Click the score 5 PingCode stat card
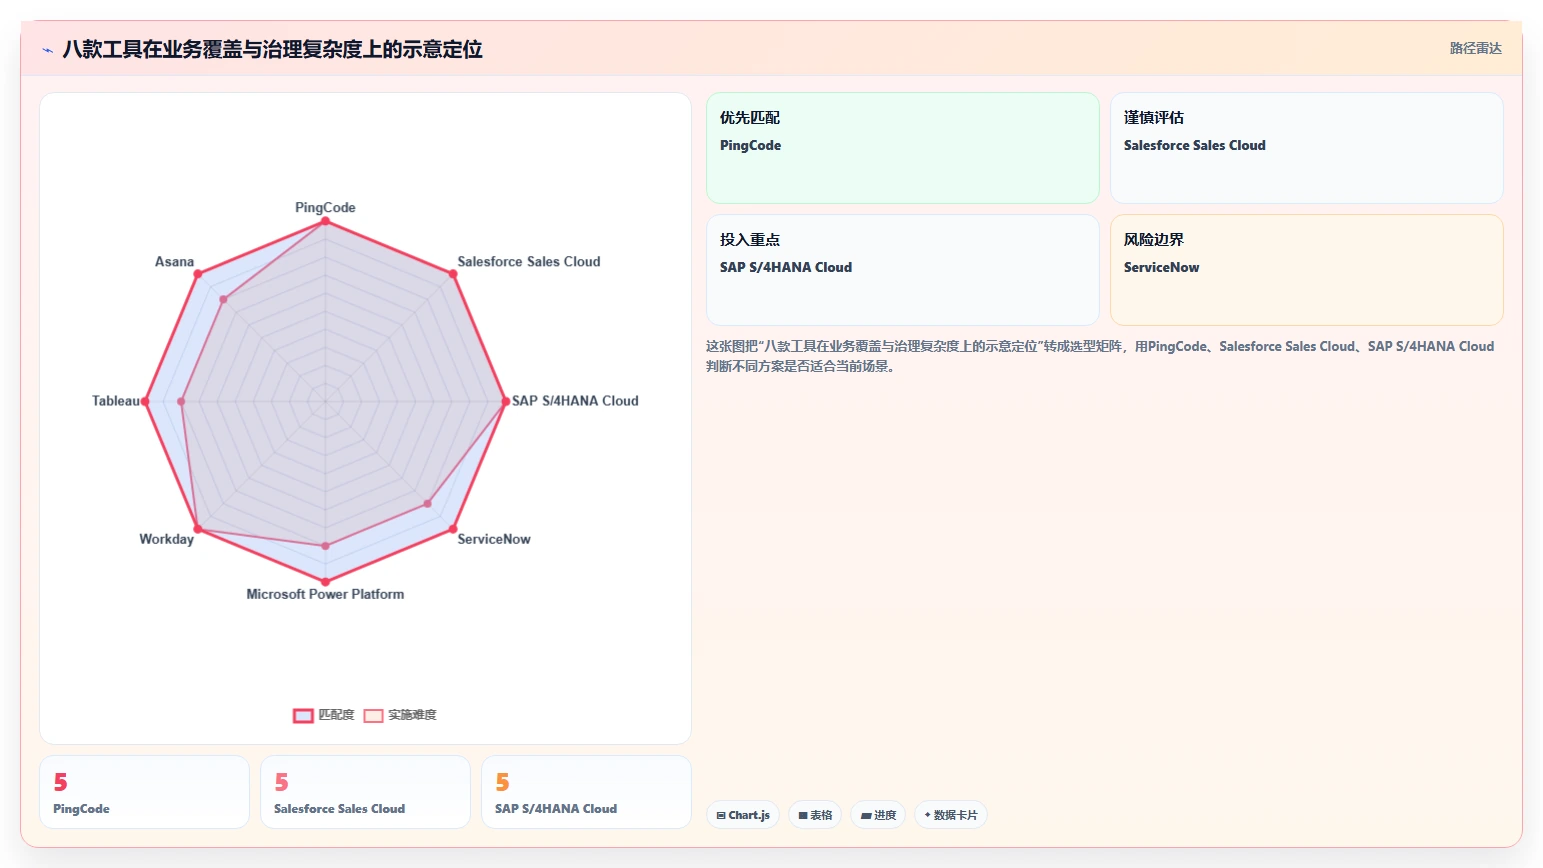The width and height of the screenshot is (1543, 868). click(144, 792)
